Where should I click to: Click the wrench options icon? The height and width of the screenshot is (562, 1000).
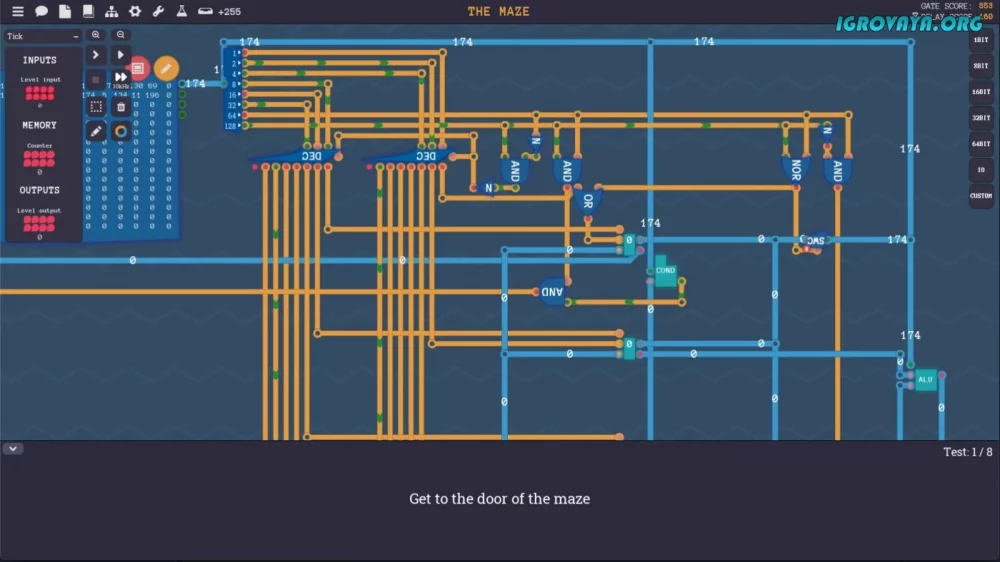(x=158, y=11)
